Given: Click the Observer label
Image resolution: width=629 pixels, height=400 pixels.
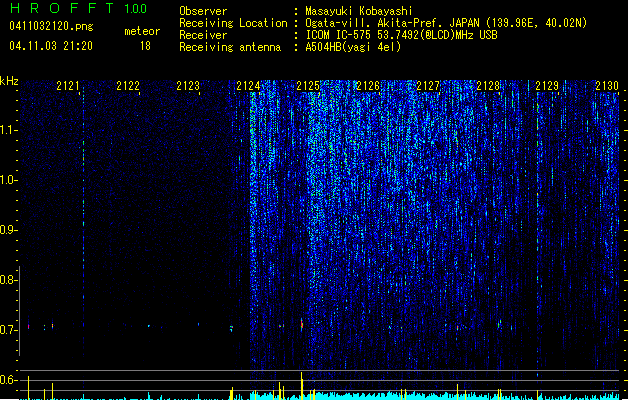Looking at the screenshot, I should (x=203, y=11).
